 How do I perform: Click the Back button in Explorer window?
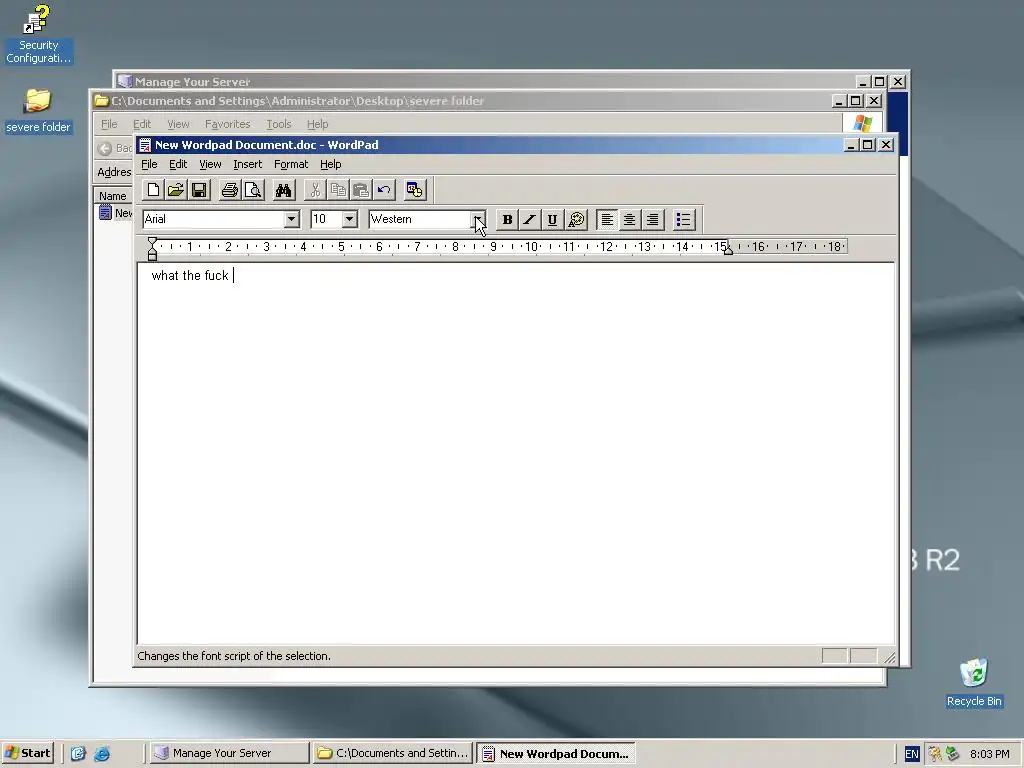[x=115, y=148]
